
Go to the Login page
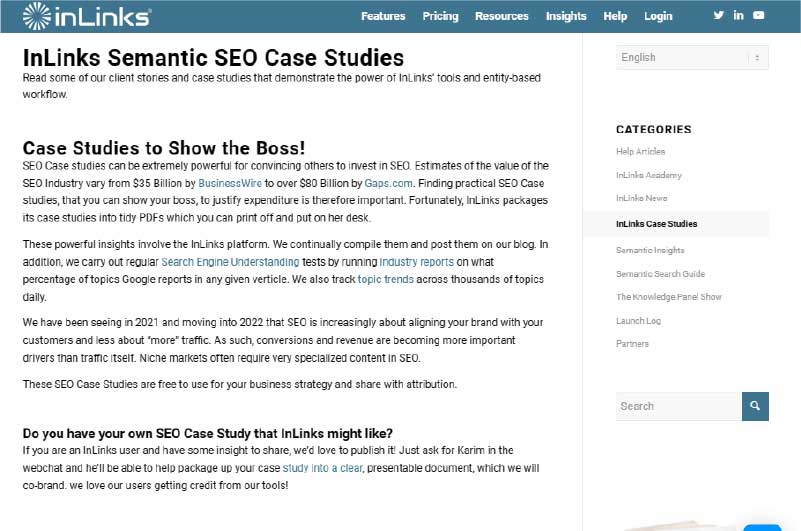[658, 16]
